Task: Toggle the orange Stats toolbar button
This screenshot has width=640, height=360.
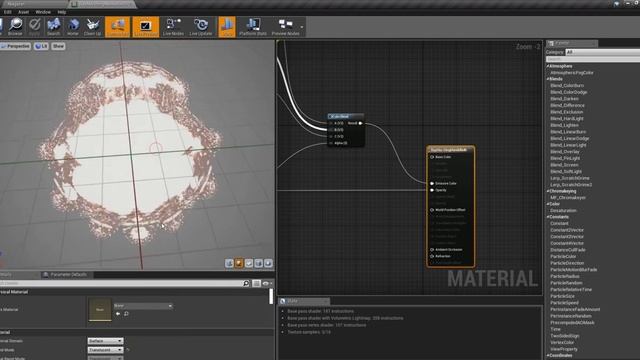Action: [227, 27]
